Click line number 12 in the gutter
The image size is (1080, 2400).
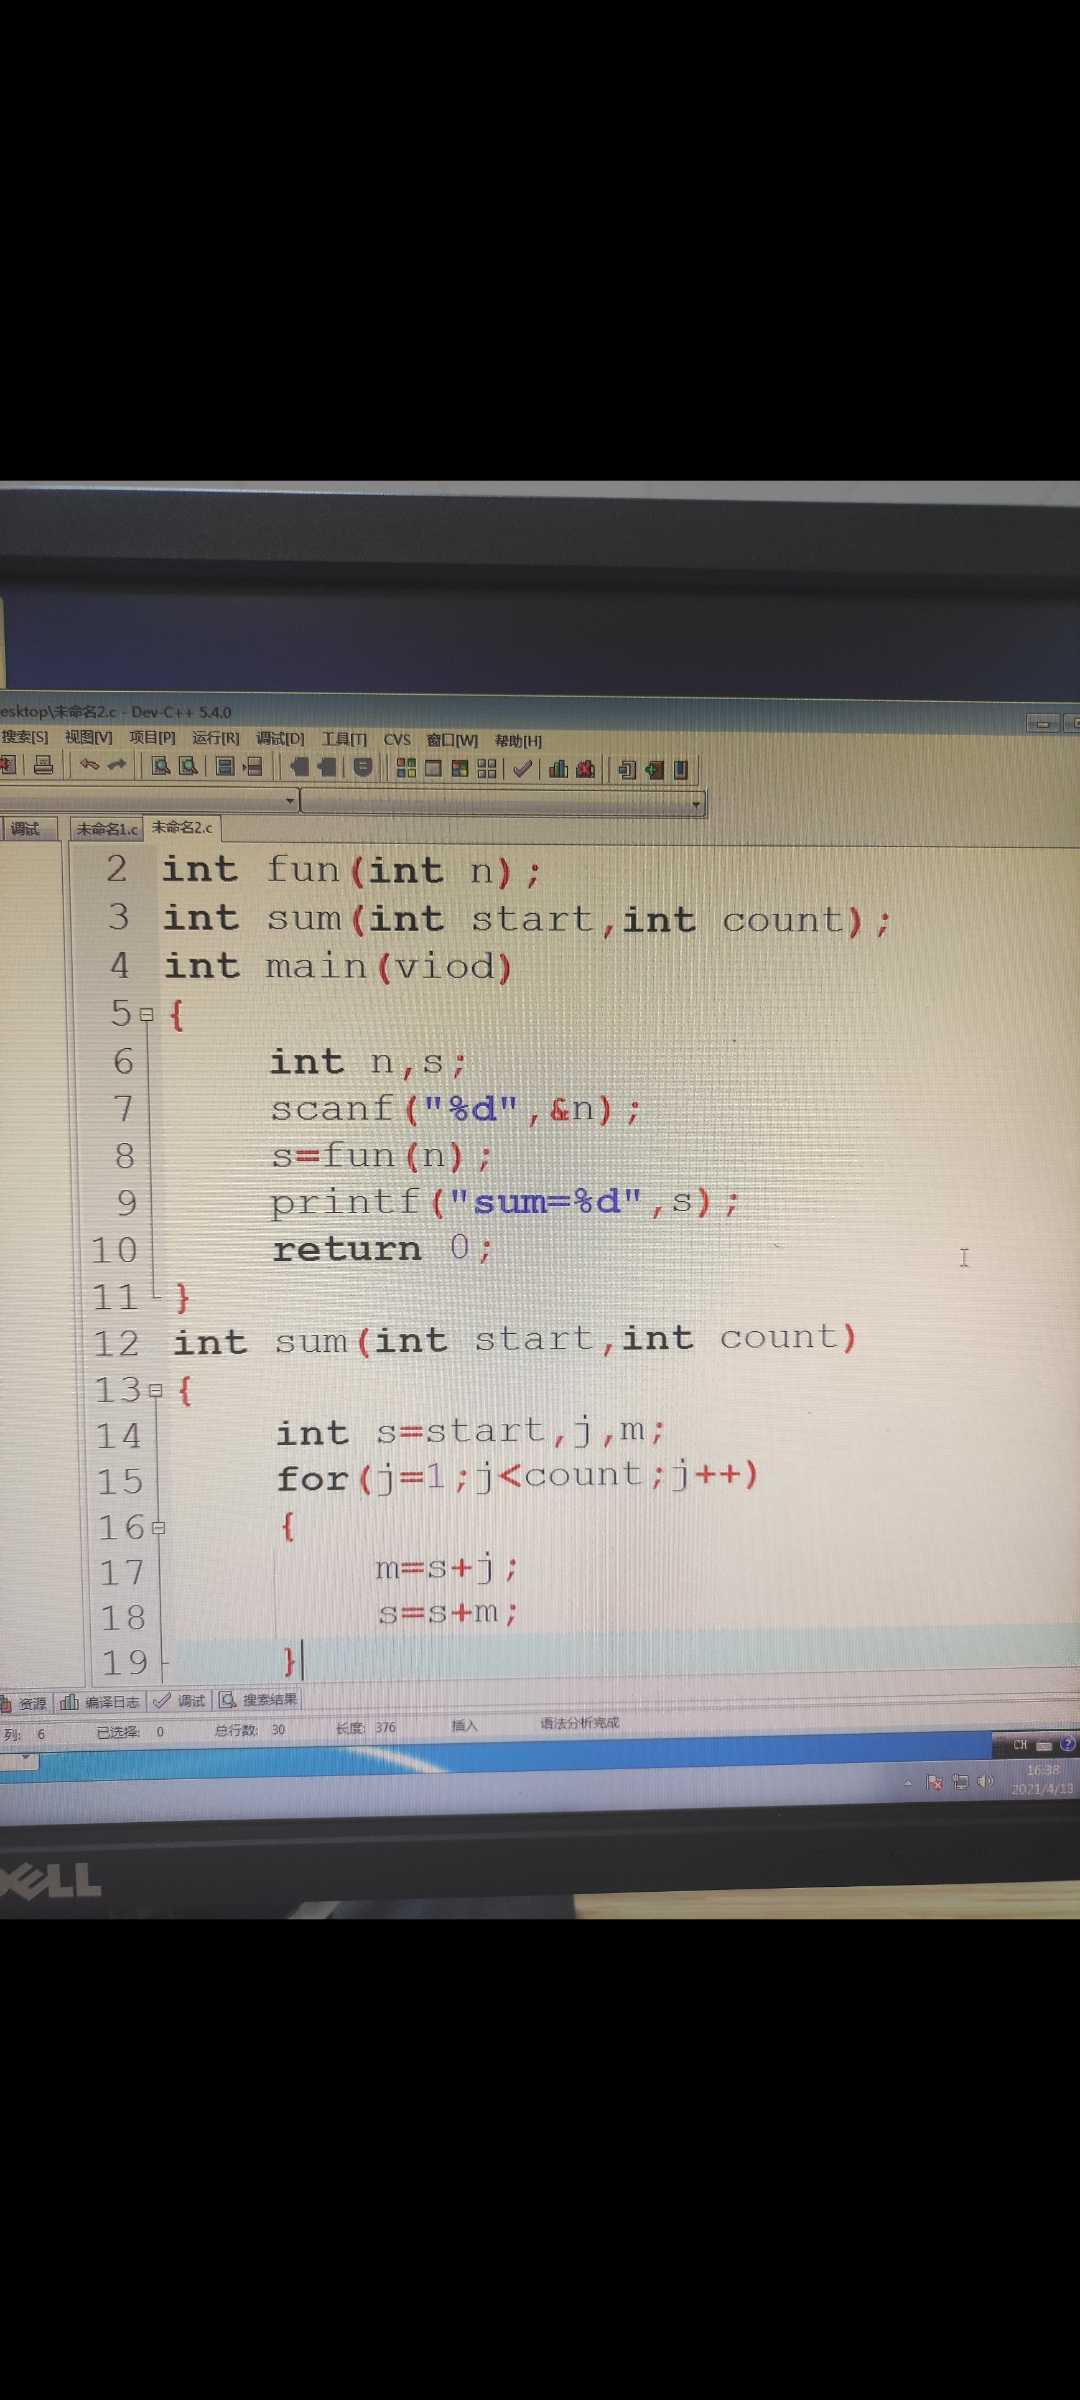(117, 1344)
